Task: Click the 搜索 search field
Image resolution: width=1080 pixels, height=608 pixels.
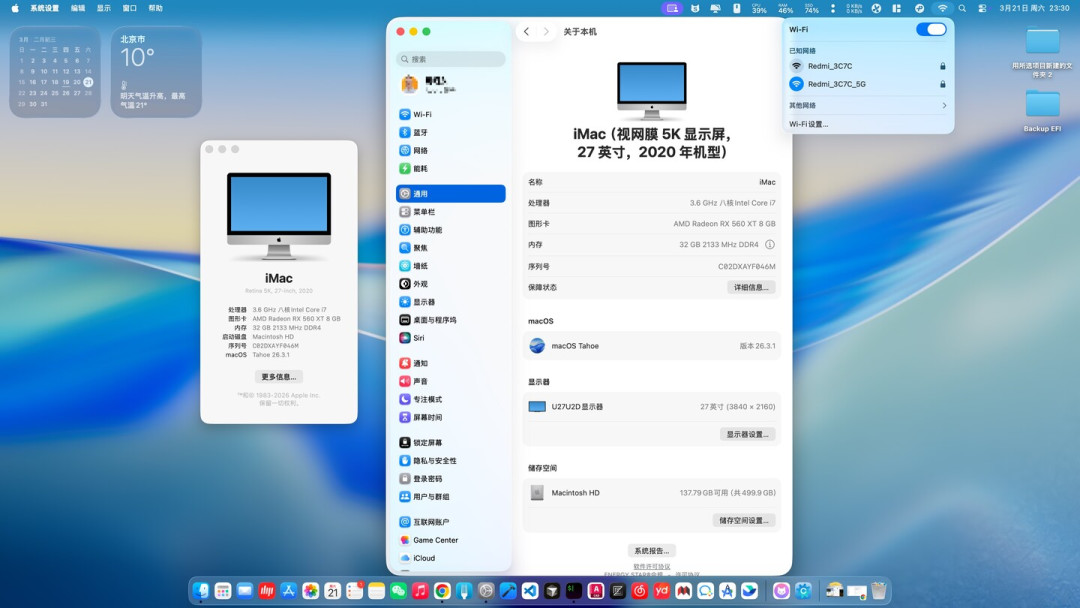Action: click(x=450, y=59)
